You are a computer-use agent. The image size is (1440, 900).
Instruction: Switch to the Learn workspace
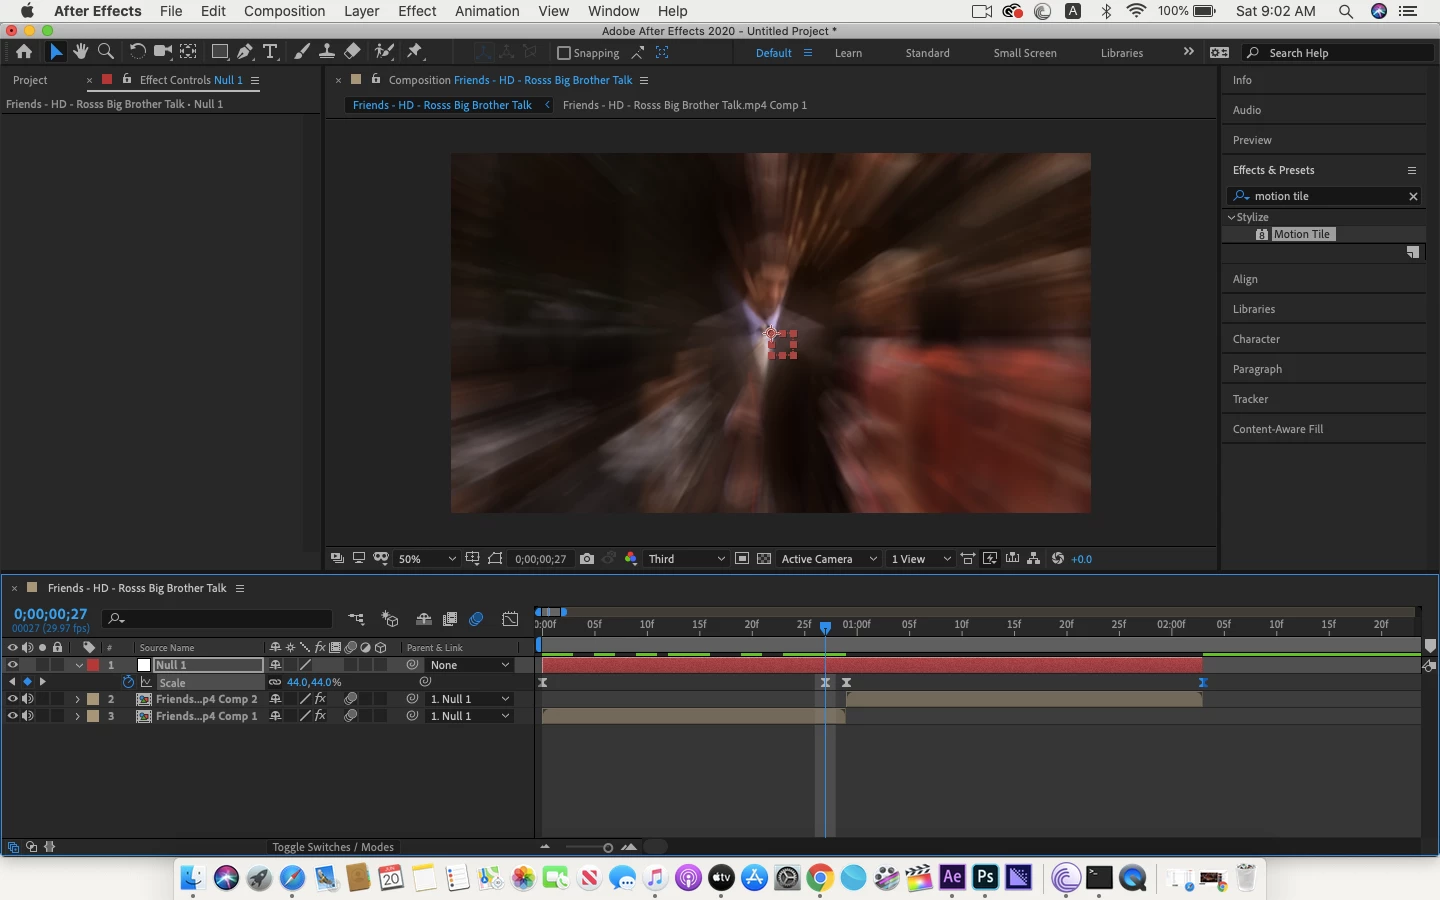[848, 53]
